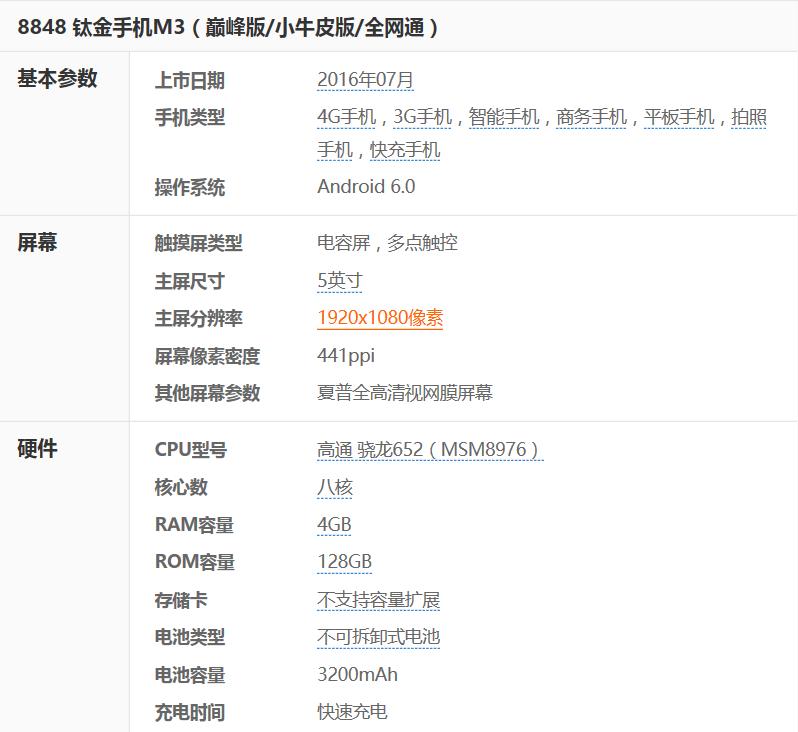Open the 高通 骁龙652（MSM8976） CPU link
This screenshot has width=798, height=732.
(x=430, y=449)
